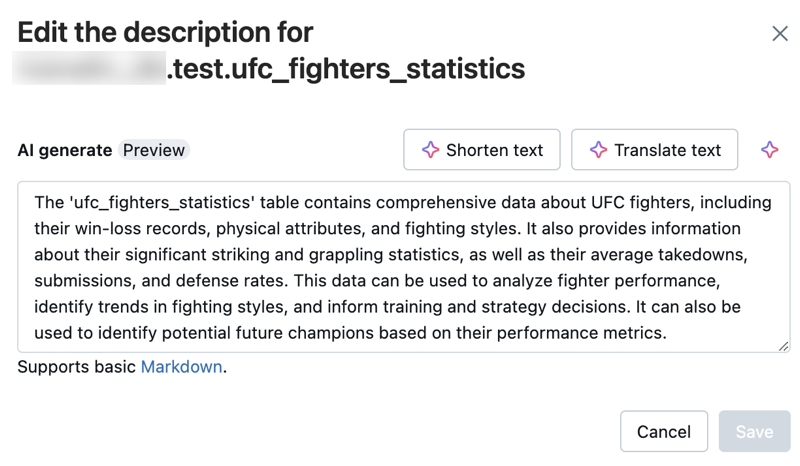
Task: Click the Preview badge
Action: click(x=154, y=150)
